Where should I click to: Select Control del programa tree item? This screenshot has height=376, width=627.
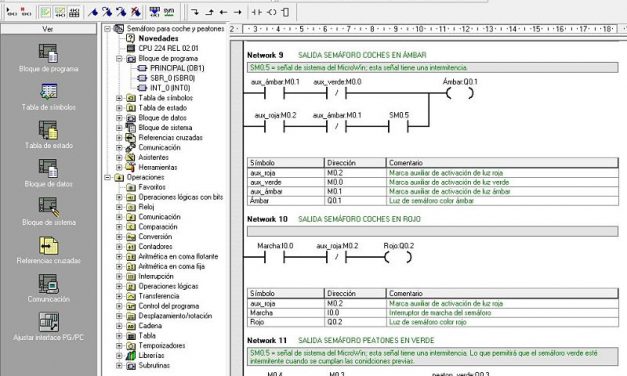169,306
